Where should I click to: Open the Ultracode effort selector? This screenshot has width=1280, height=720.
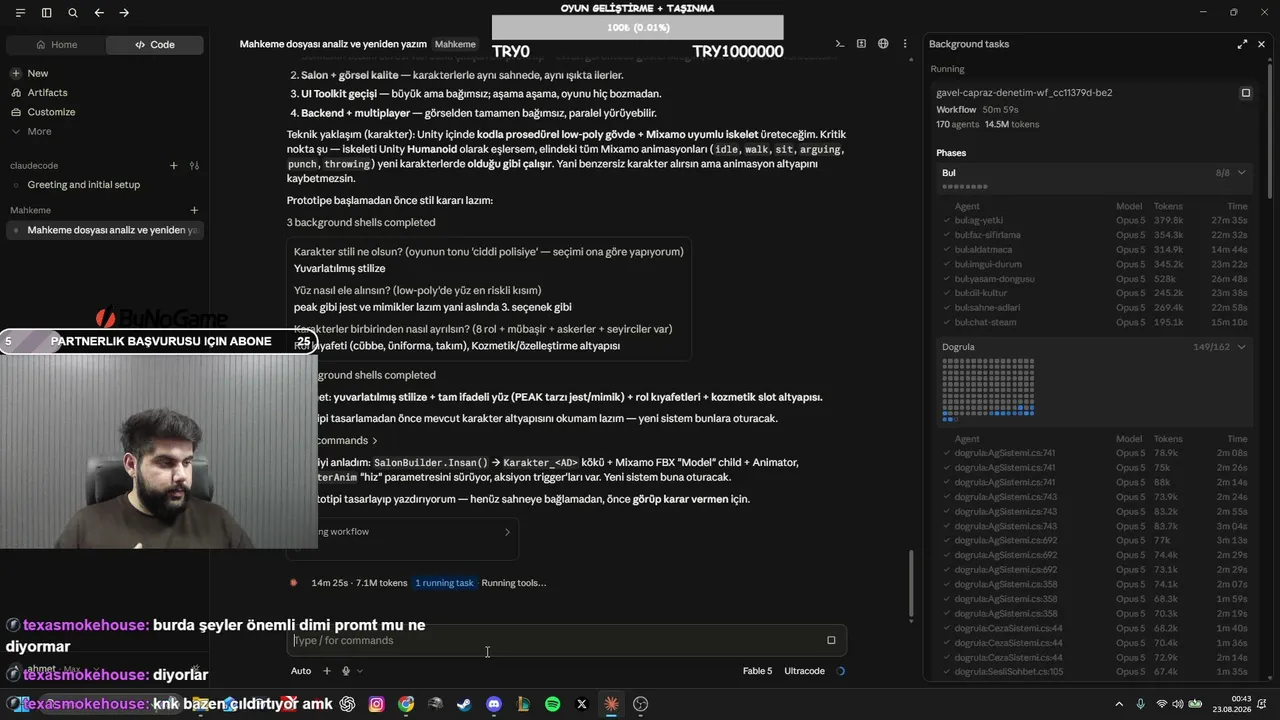804,671
